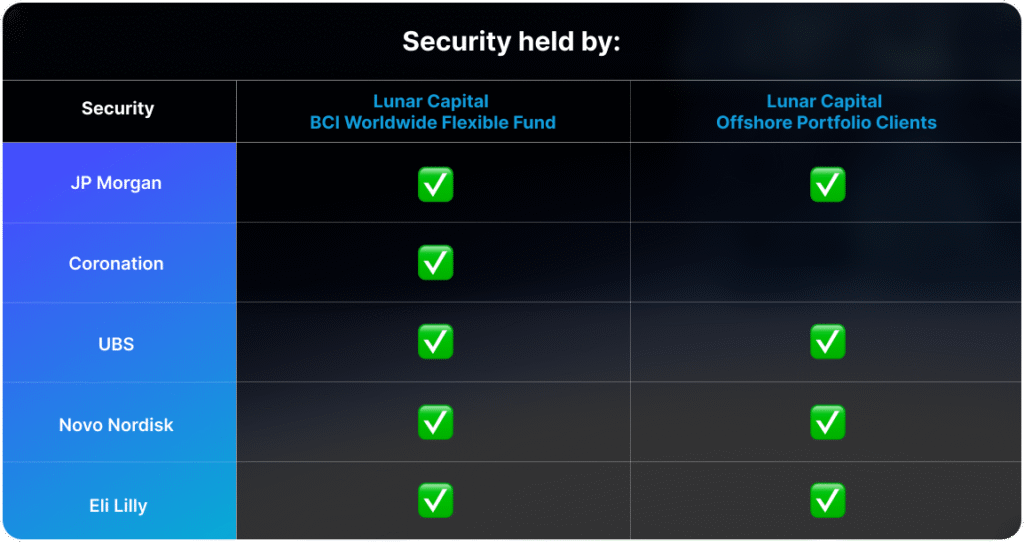Select the Eli Lilly row label
Screen dimensions: 1024x542
tap(116, 506)
